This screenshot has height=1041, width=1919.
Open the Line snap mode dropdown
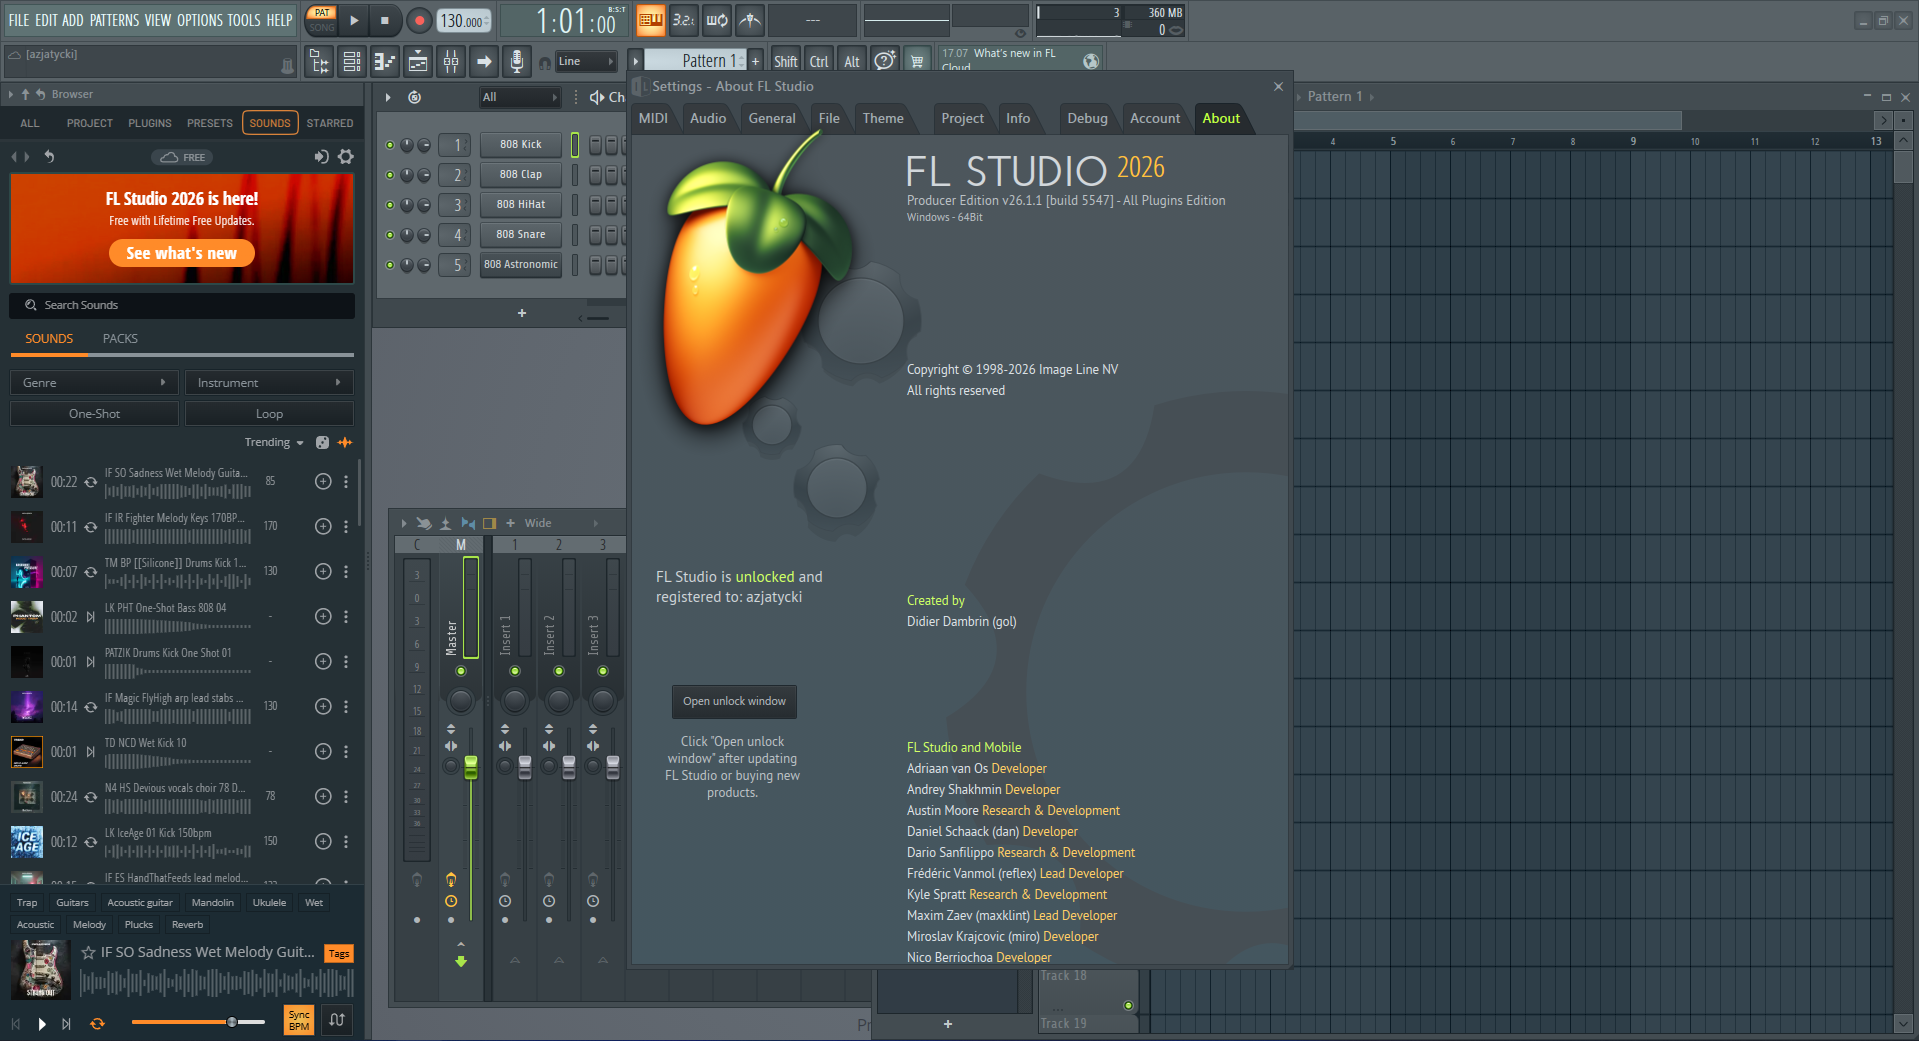586,62
